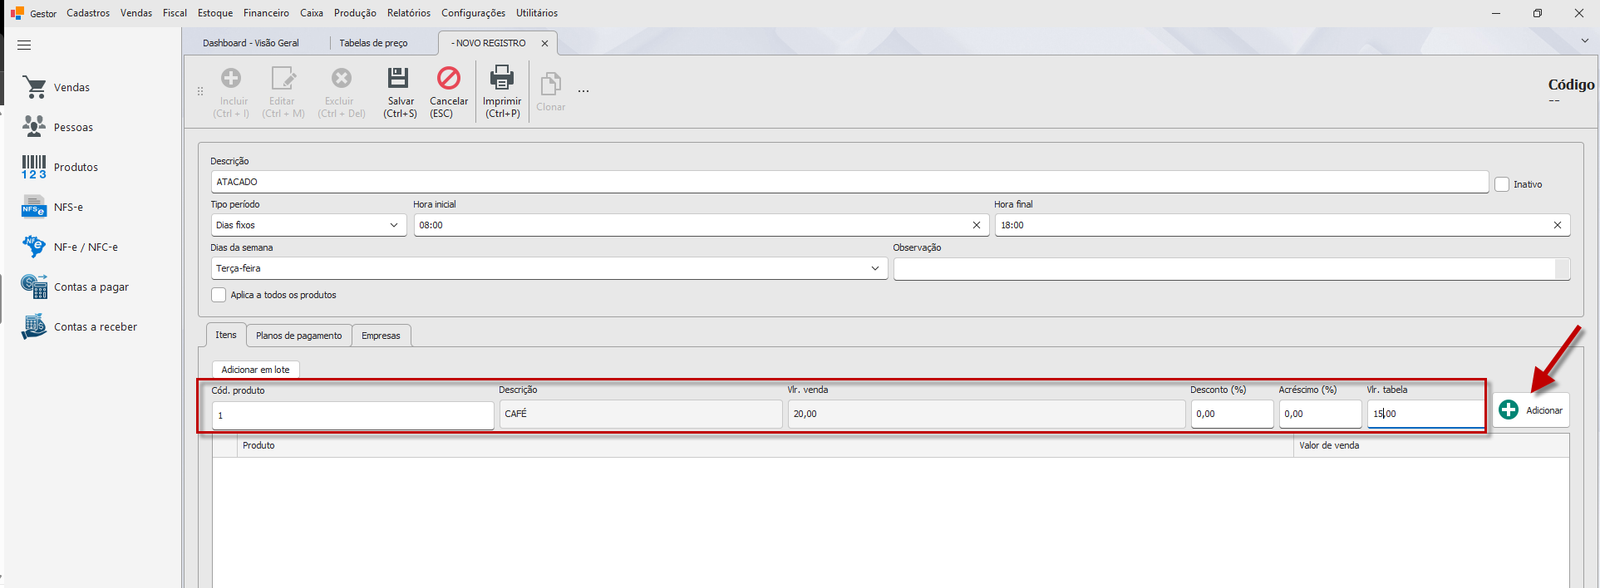Switch to Dashboard - Visão Geral tab
The width and height of the screenshot is (1600, 588).
point(251,43)
